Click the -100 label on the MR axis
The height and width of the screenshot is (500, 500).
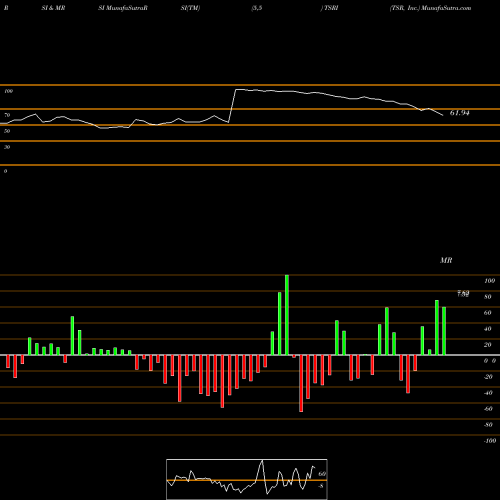[x=489, y=441]
